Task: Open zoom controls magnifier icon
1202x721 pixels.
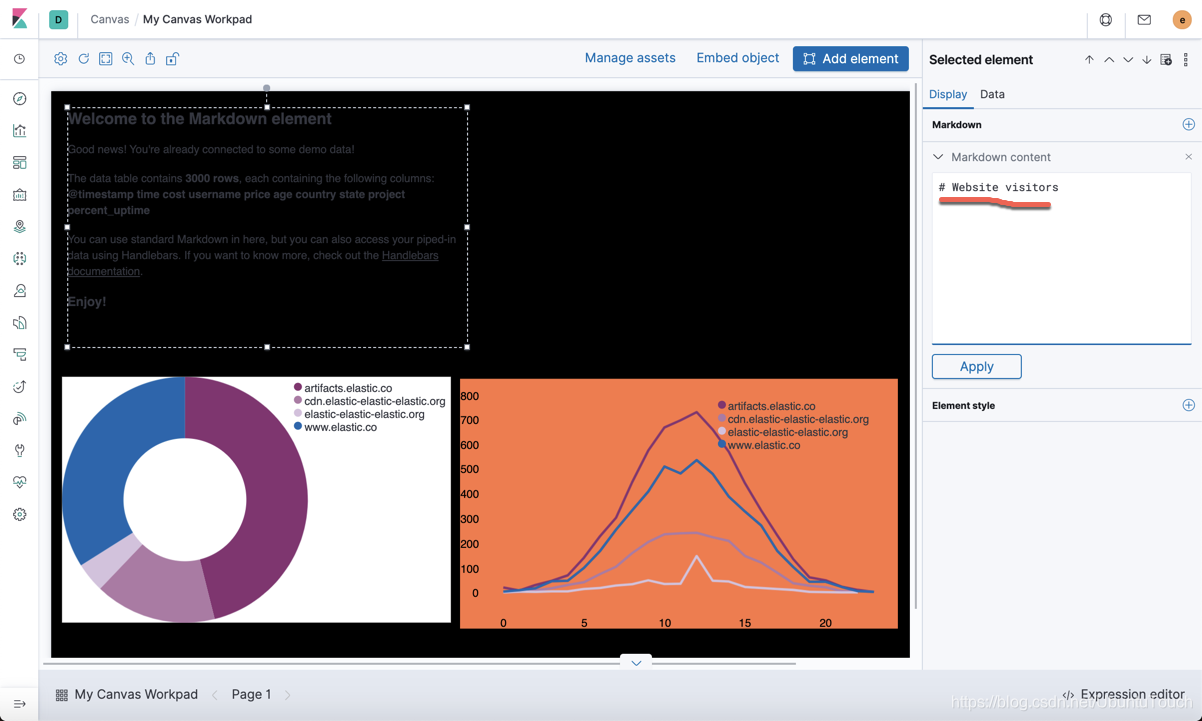Action: (x=128, y=59)
